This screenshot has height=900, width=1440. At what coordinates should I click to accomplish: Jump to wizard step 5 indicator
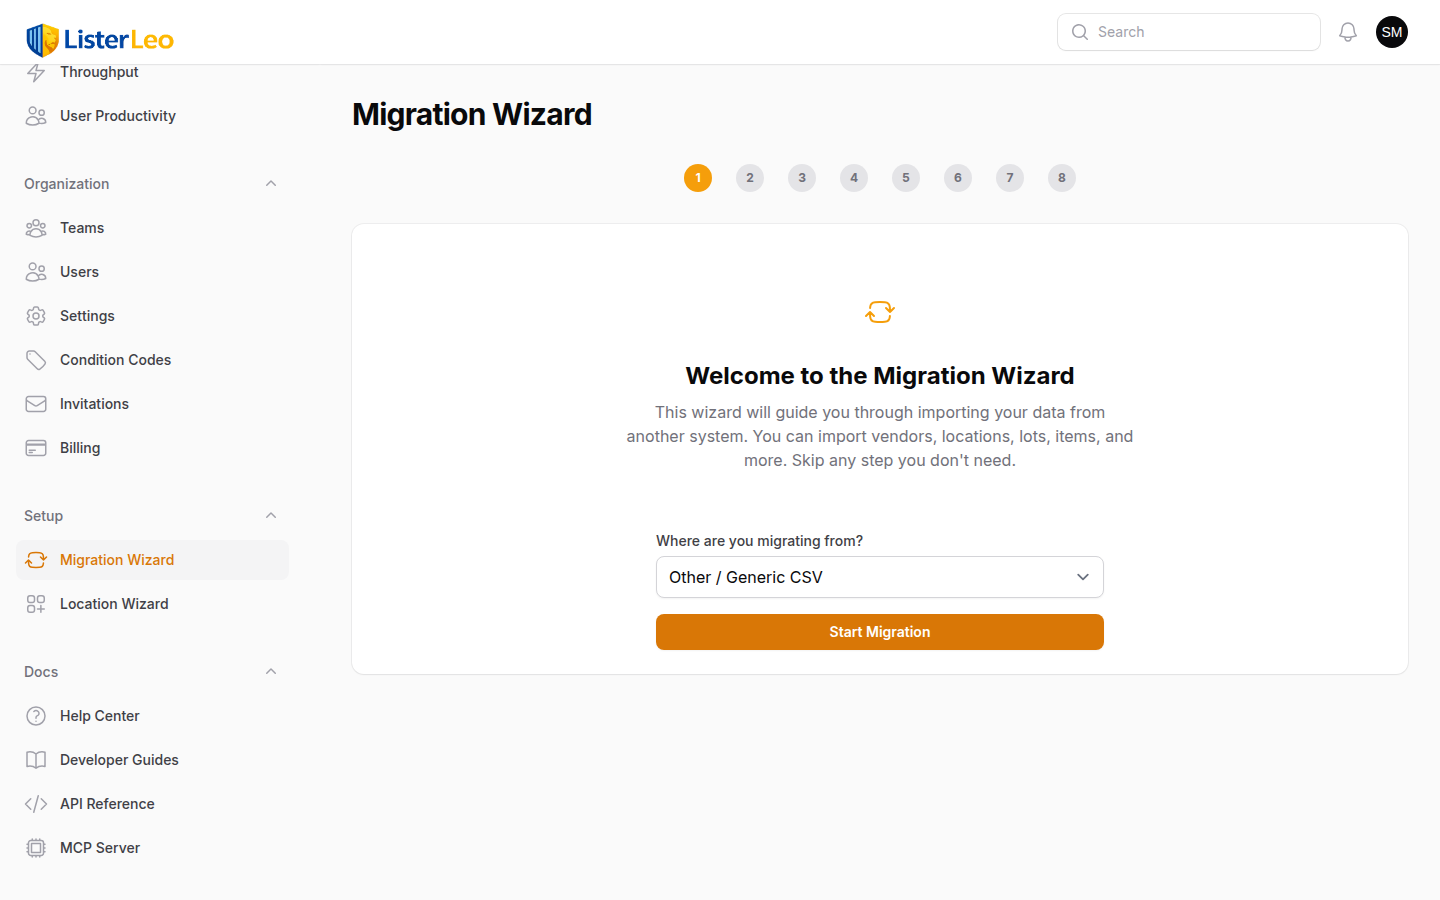(x=905, y=178)
